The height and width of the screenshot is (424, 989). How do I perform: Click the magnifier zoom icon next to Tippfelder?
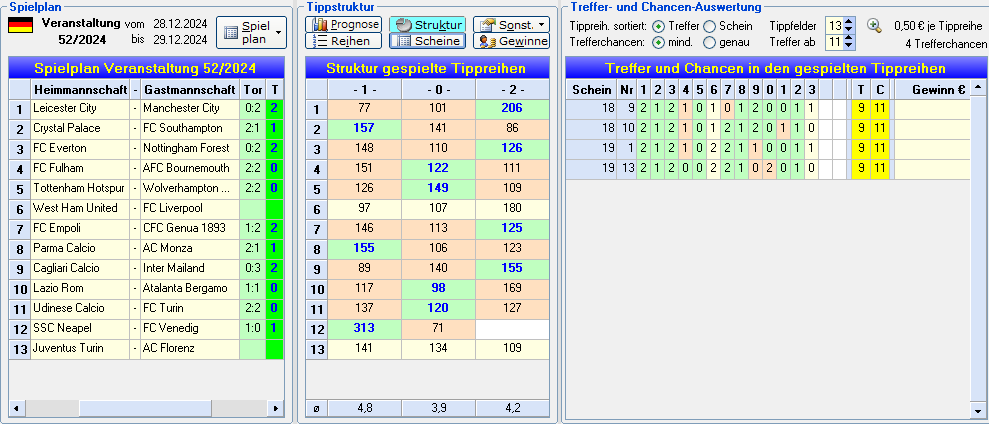[874, 26]
